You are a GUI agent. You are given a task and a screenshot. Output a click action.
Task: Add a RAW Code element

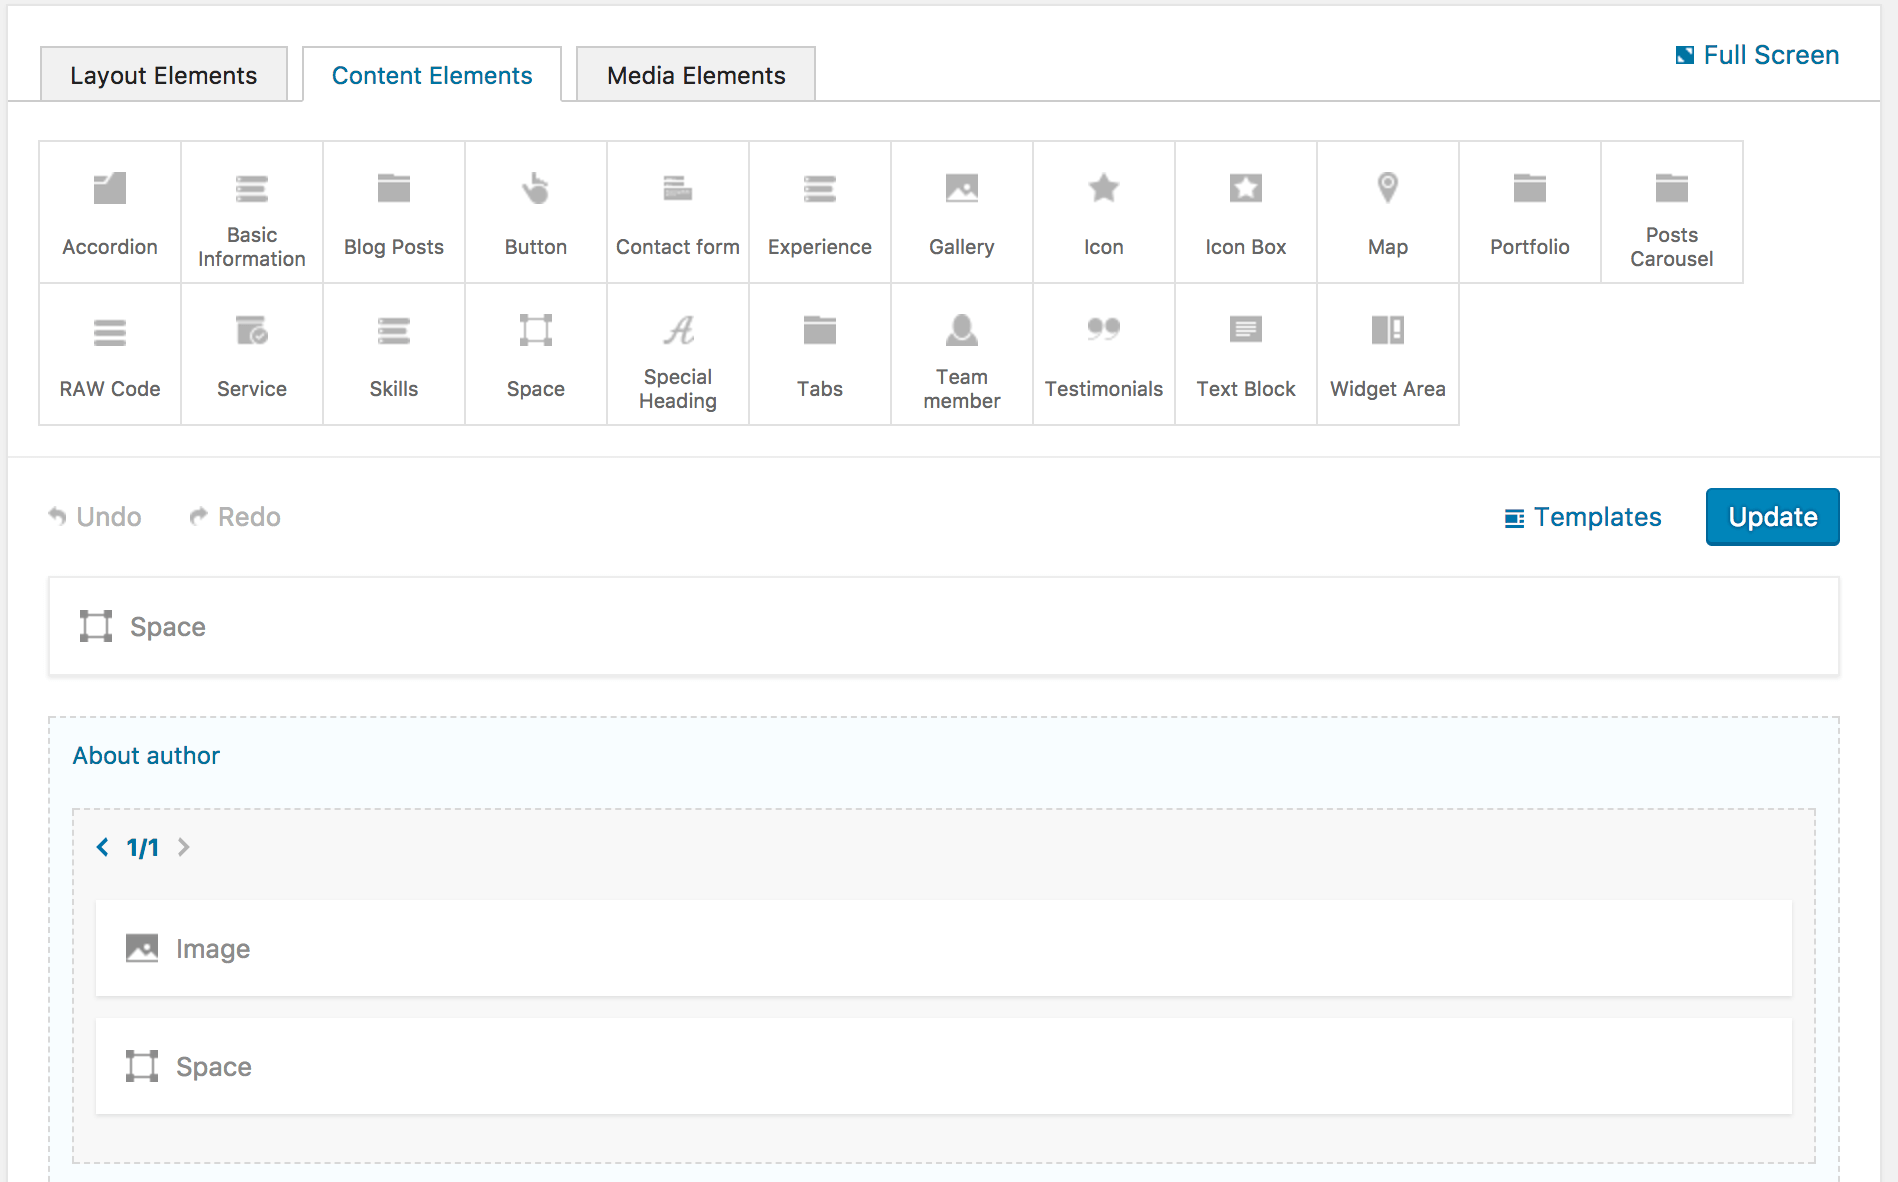pos(110,354)
